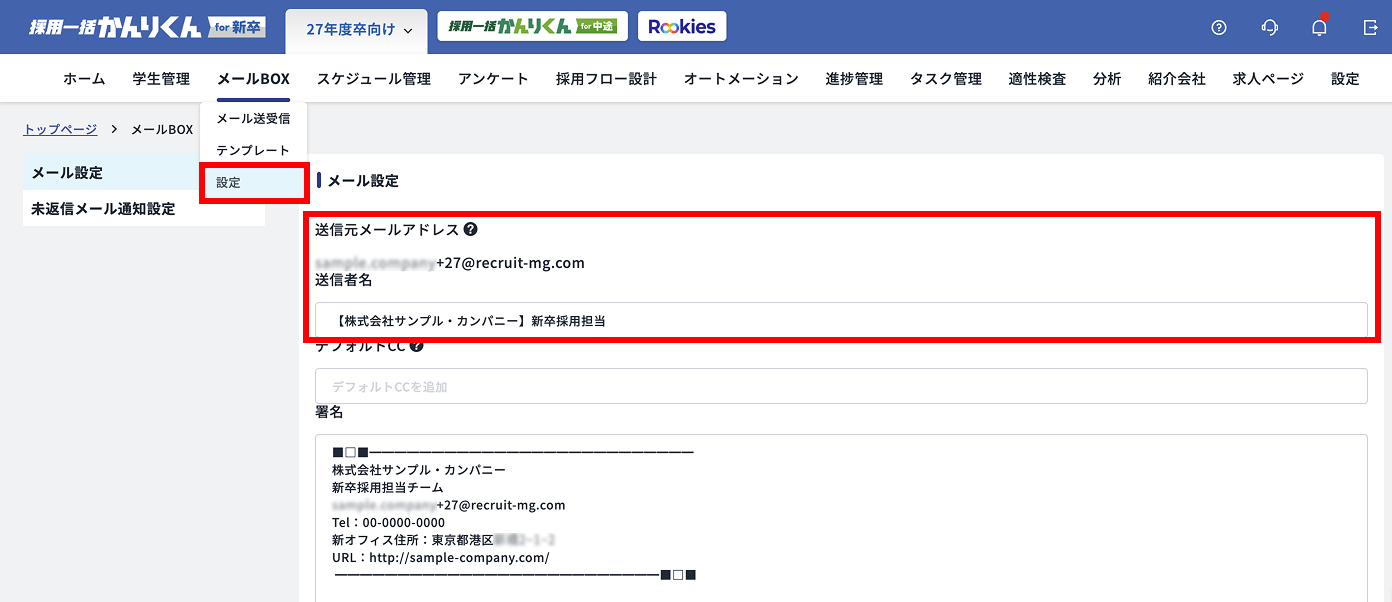
Task: Click the help icon beside デフォルトCC
Action: 416,345
